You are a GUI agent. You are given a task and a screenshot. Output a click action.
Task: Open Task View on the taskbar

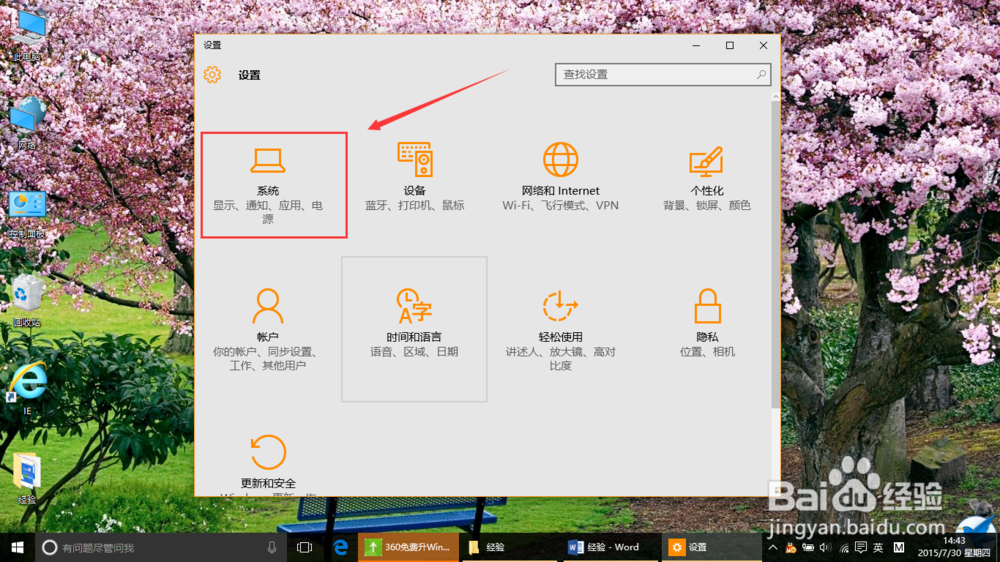[305, 547]
